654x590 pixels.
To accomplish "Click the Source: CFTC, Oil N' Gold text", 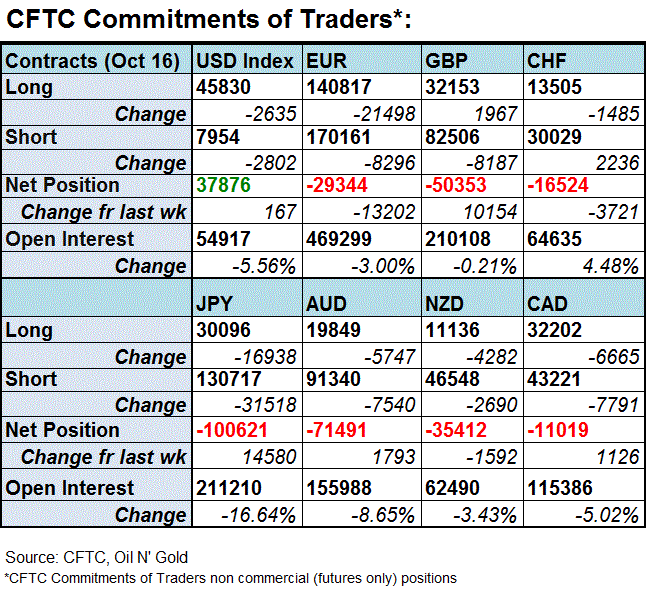I will click(99, 556).
